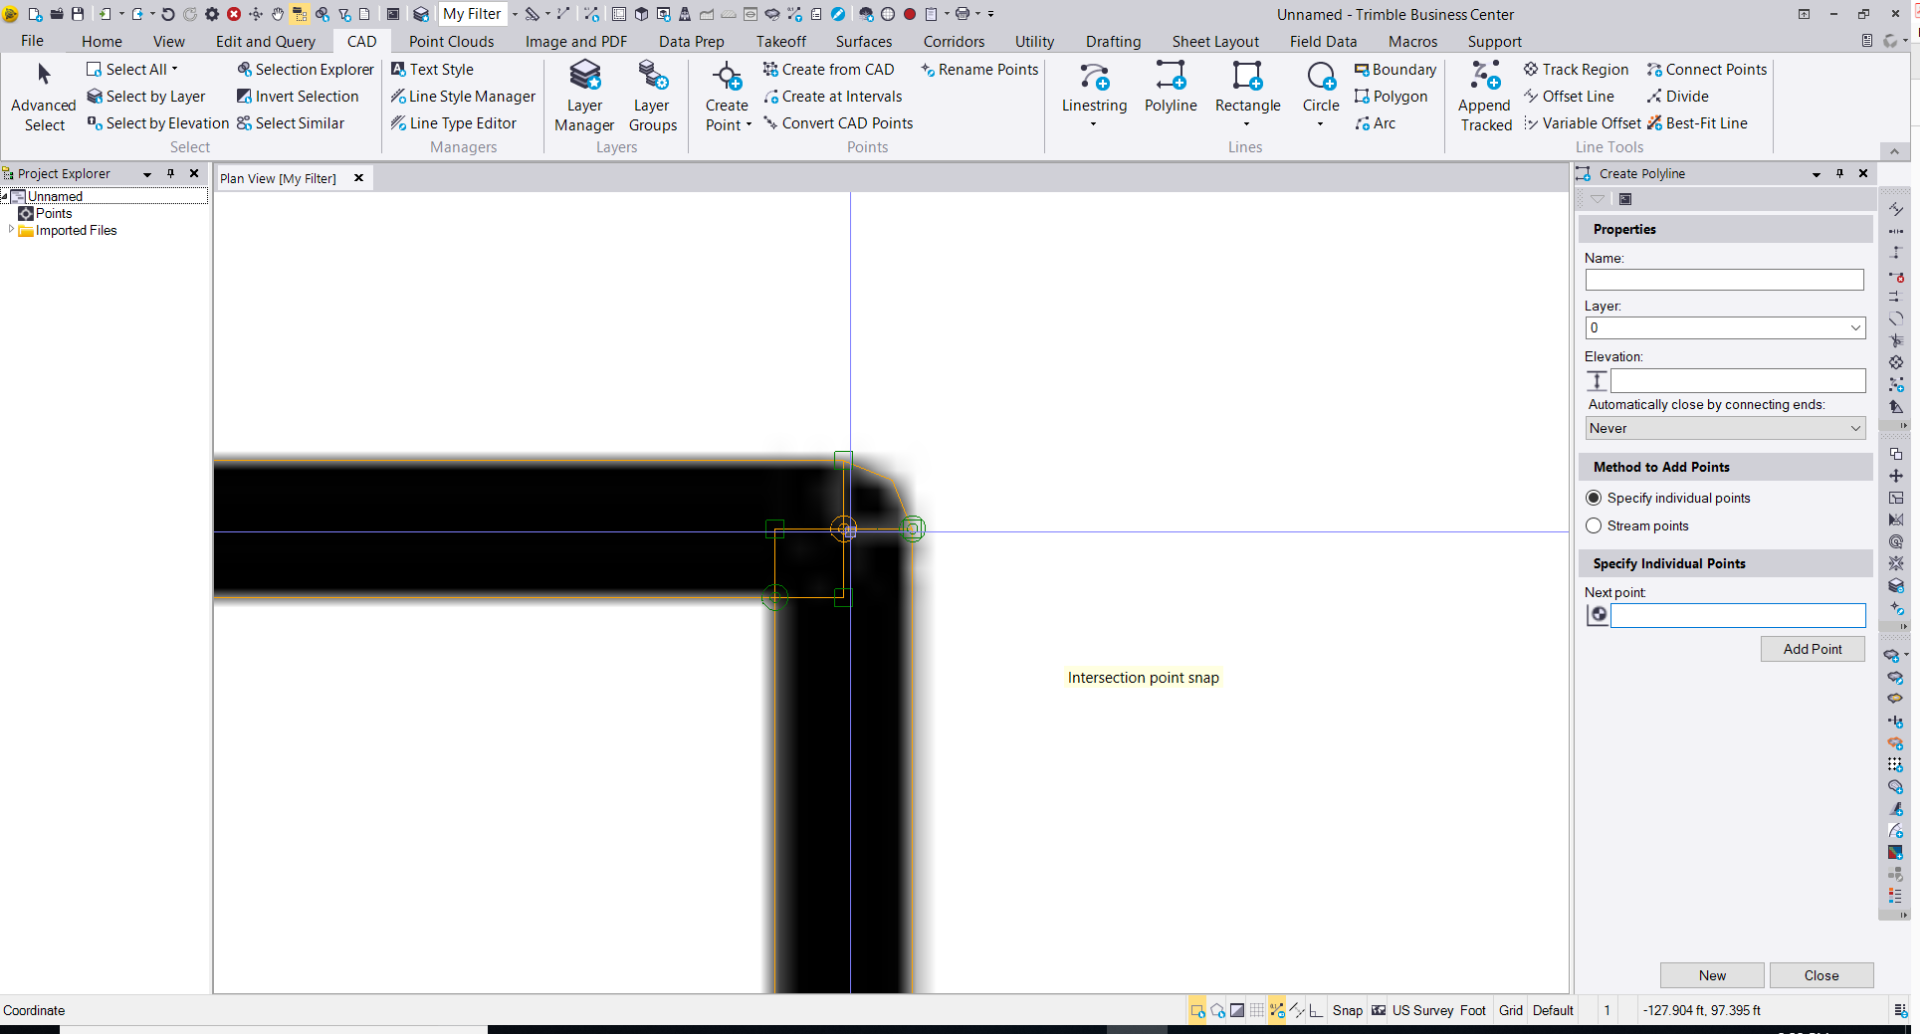Open the Automatically close by connecting ends dropdown
The height and width of the screenshot is (1034, 1920).
pyautogui.click(x=1855, y=428)
